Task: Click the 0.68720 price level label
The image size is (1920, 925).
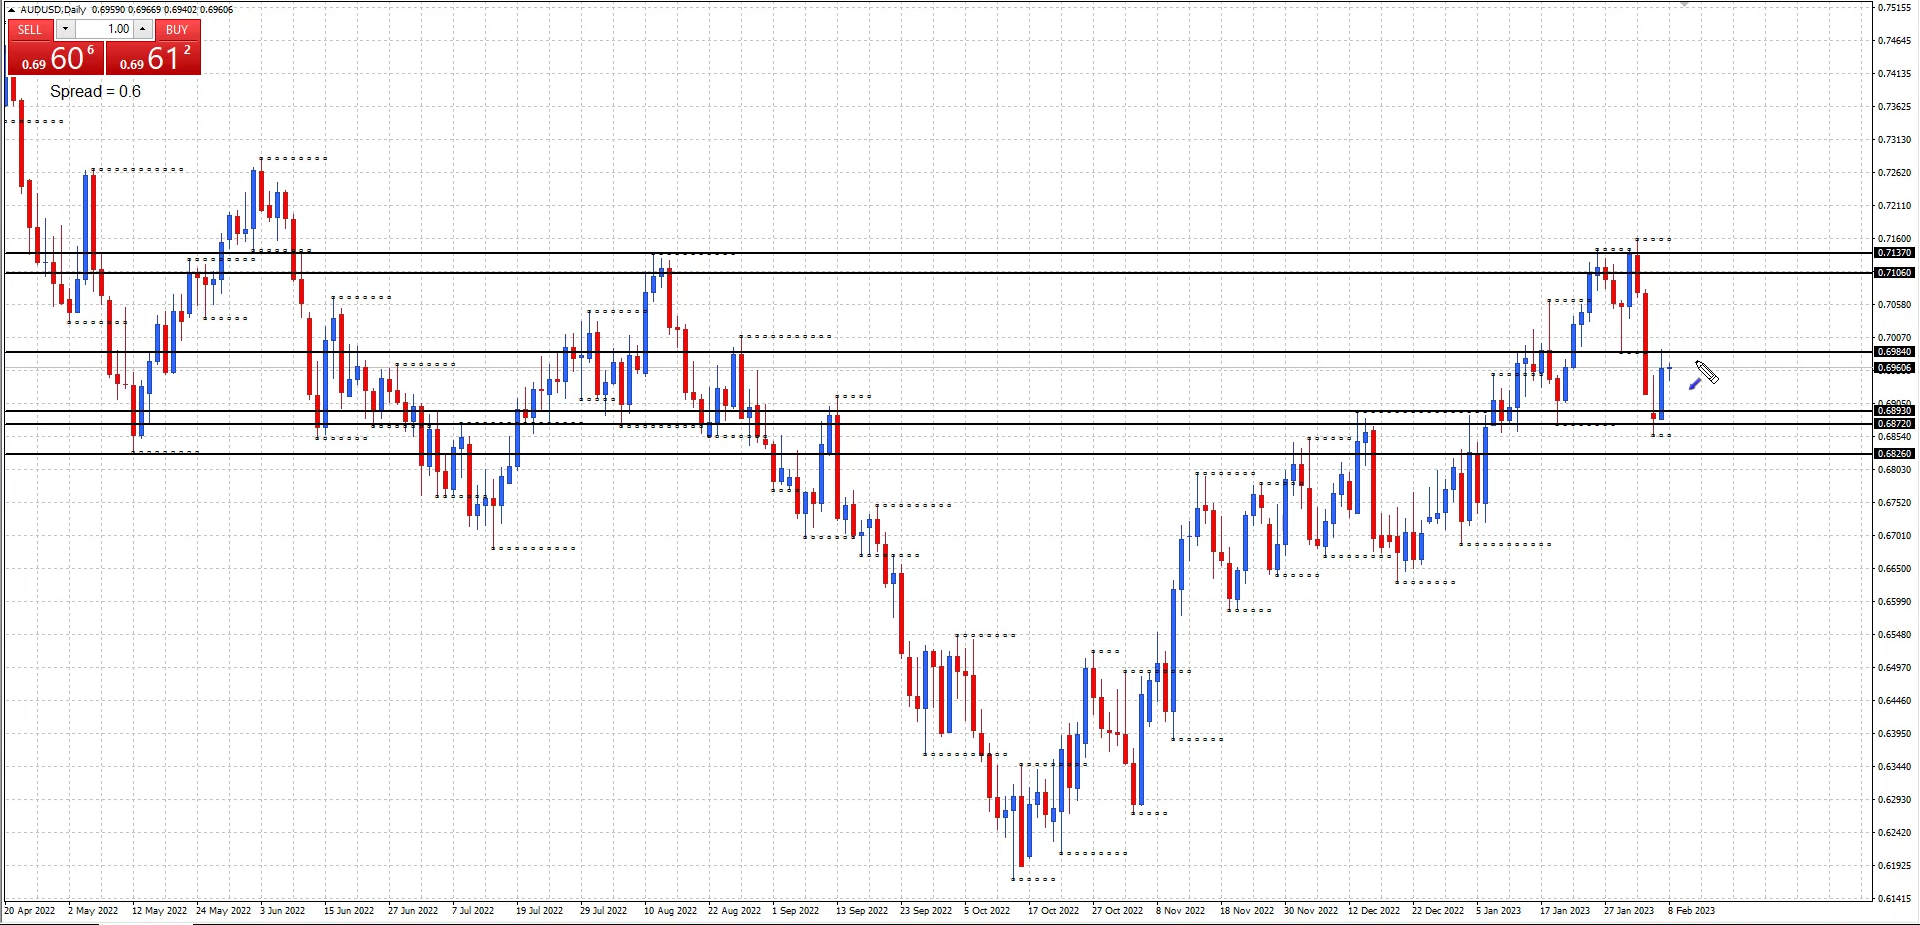Action: (x=1893, y=424)
